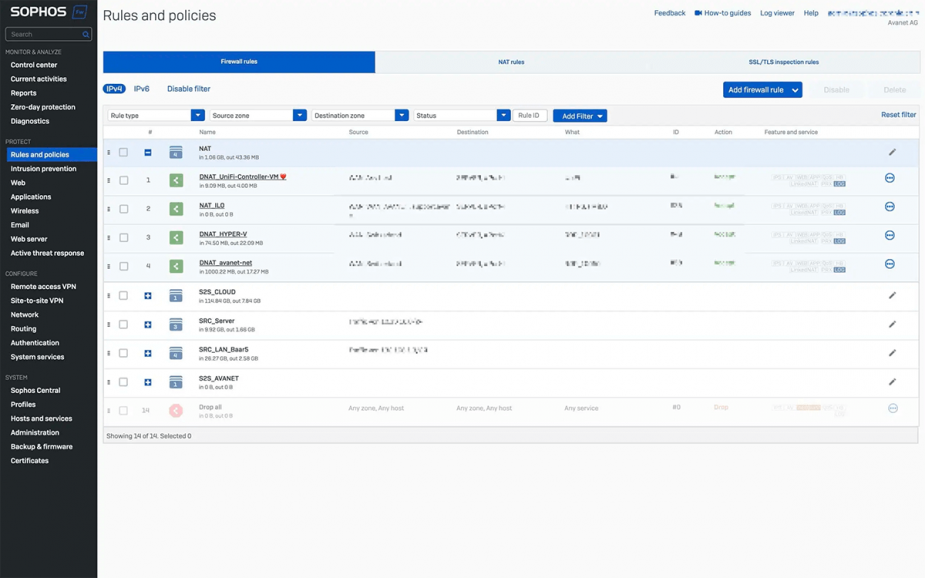Image resolution: width=925 pixels, height=578 pixels.
Task: Check the box next to NAT_ILO rule
Action: [x=124, y=209]
